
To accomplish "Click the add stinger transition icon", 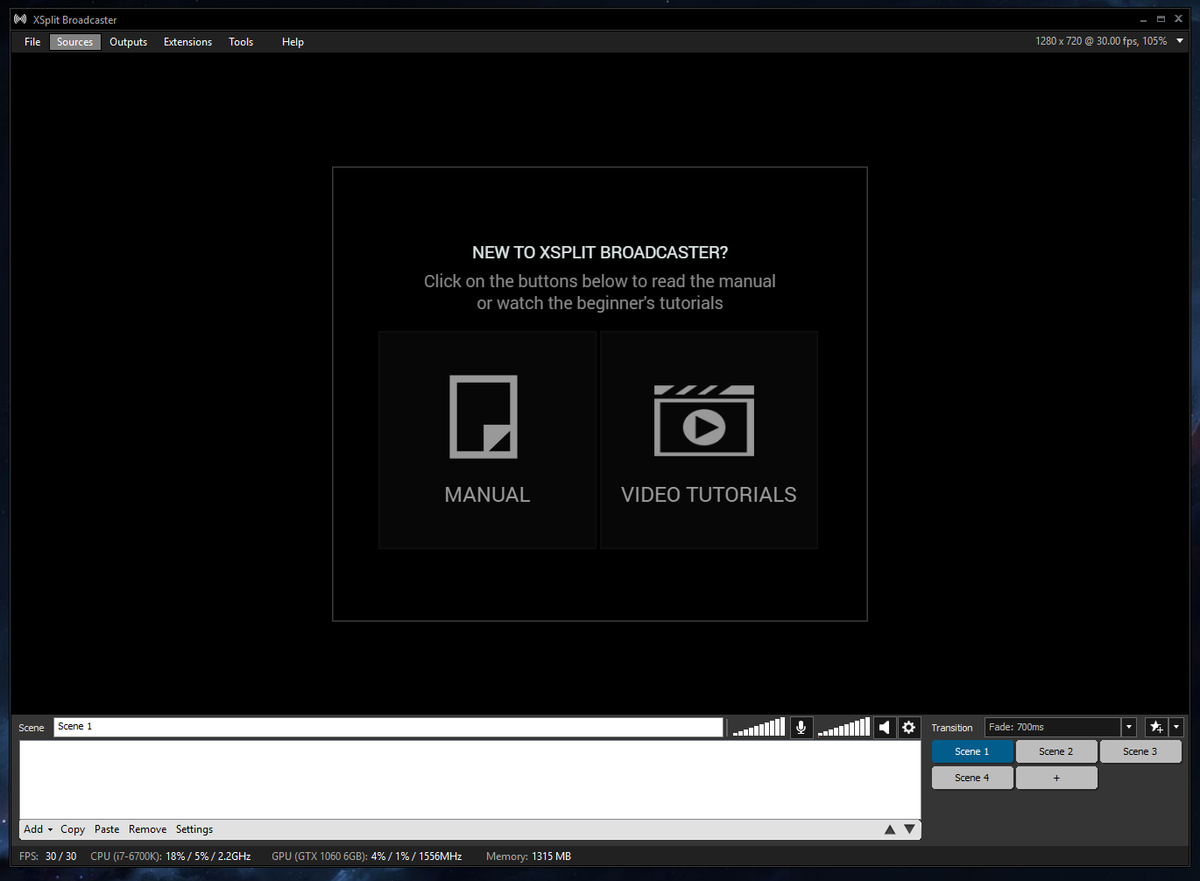I will (x=1155, y=727).
